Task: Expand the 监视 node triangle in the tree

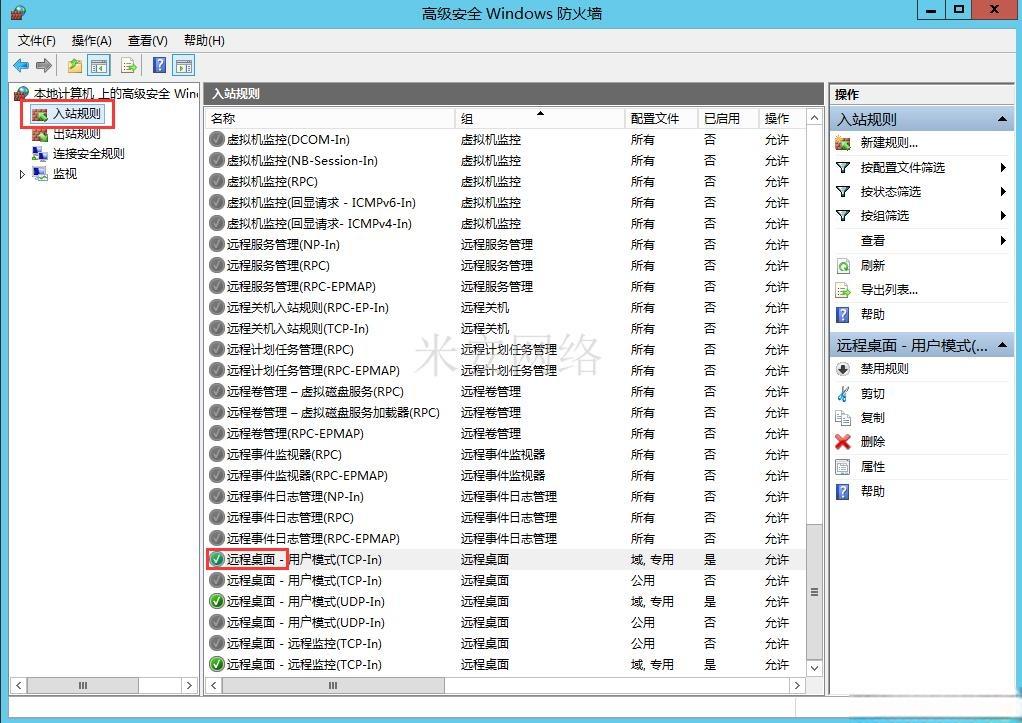Action: (x=22, y=174)
